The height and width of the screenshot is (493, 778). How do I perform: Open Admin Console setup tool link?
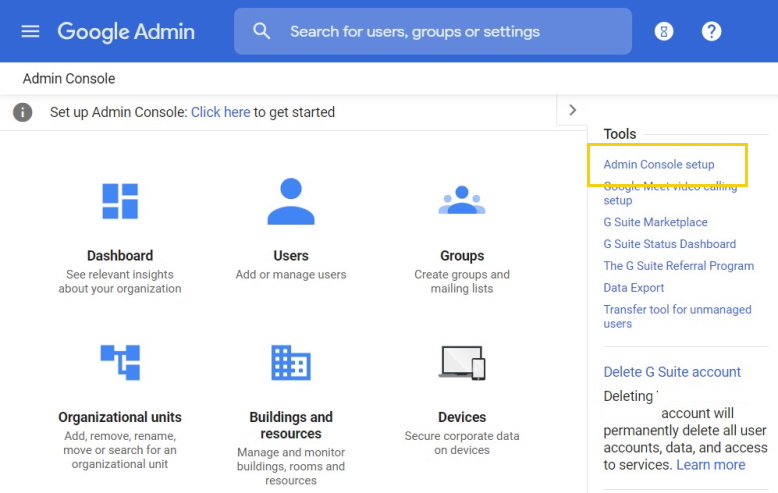[x=659, y=164]
